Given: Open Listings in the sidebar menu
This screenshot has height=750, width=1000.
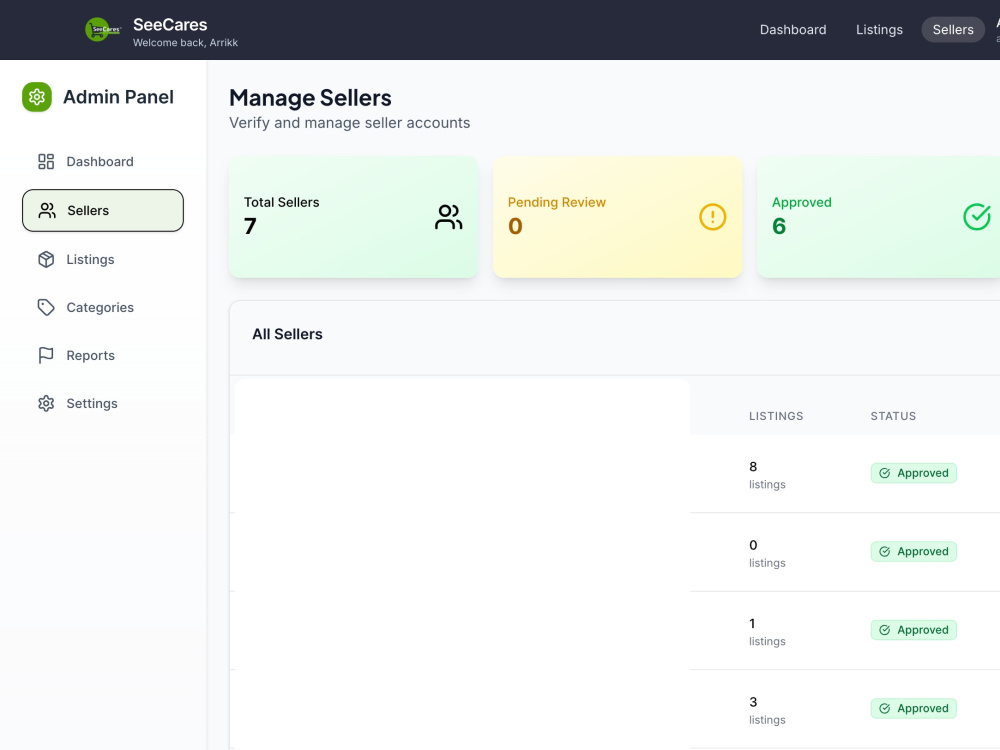Looking at the screenshot, I should point(103,260).
